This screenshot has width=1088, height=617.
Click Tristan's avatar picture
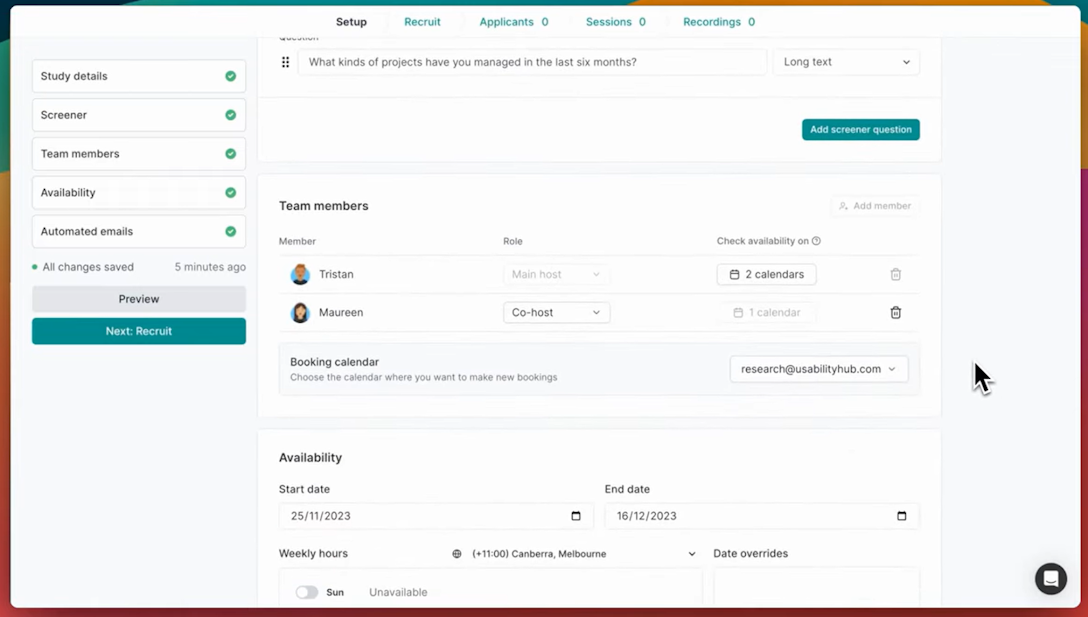[x=301, y=274]
